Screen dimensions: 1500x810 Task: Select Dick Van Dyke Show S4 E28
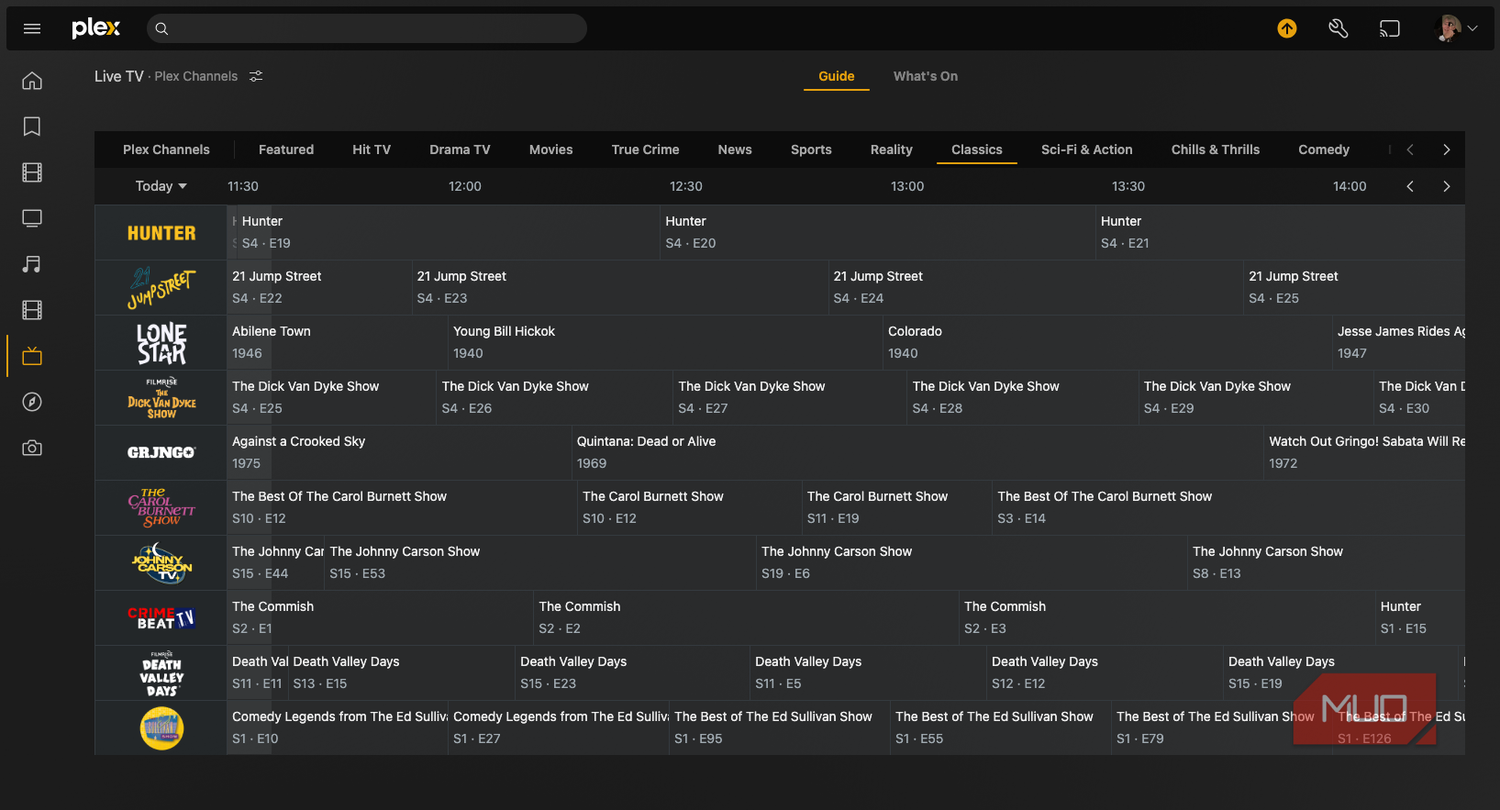pos(1023,398)
